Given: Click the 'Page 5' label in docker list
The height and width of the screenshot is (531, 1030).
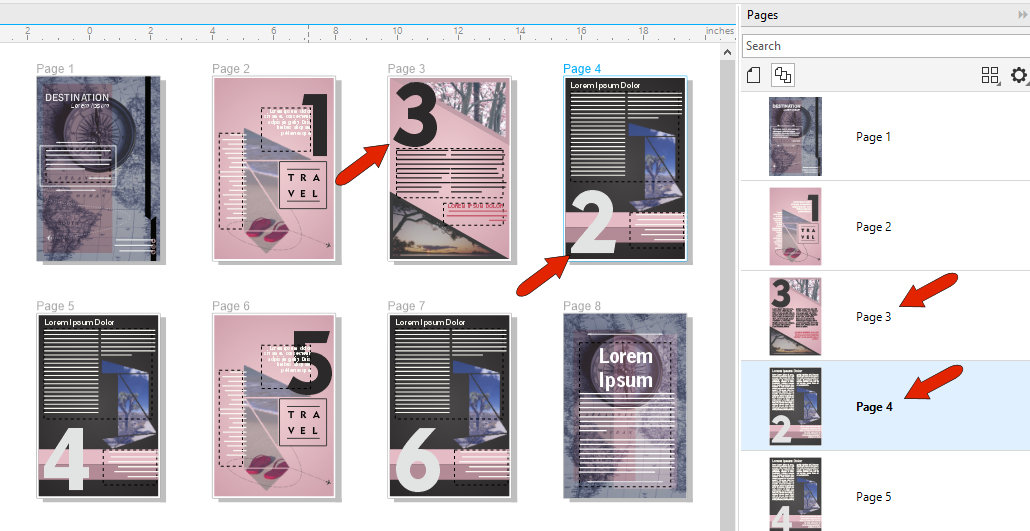Looking at the screenshot, I should [873, 497].
